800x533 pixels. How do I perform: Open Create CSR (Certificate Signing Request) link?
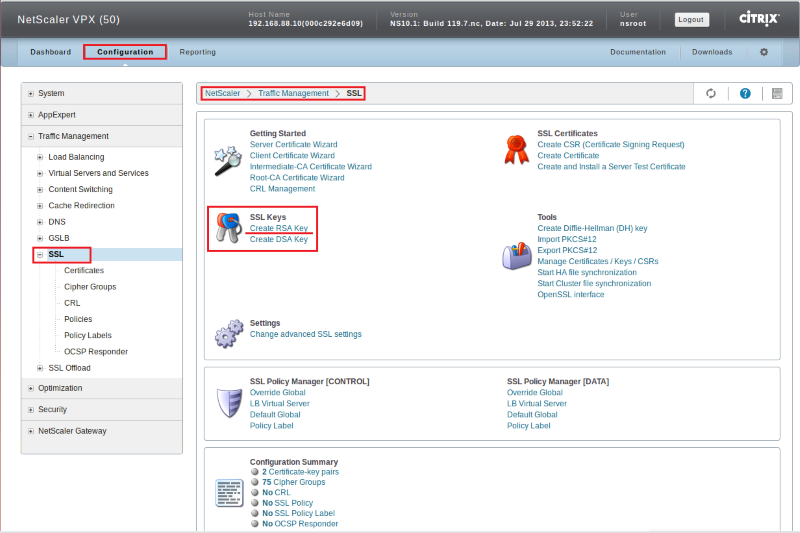[x=611, y=144]
